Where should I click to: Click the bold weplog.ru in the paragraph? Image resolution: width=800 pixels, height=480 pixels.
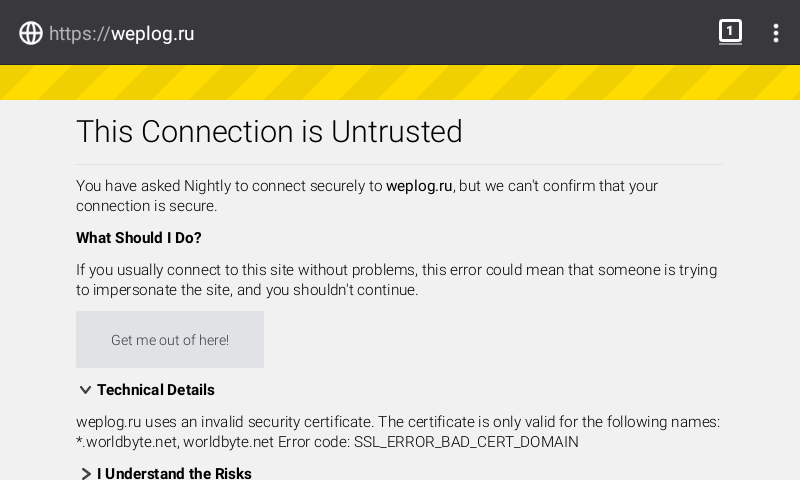coord(419,186)
